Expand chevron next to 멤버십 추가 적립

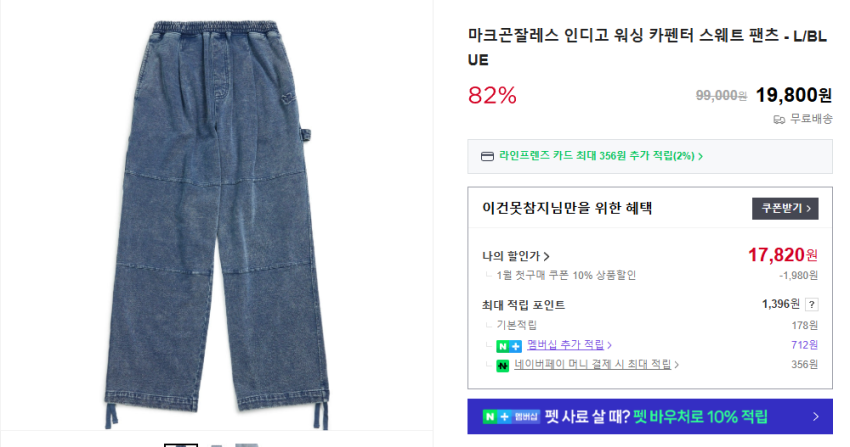610,345
